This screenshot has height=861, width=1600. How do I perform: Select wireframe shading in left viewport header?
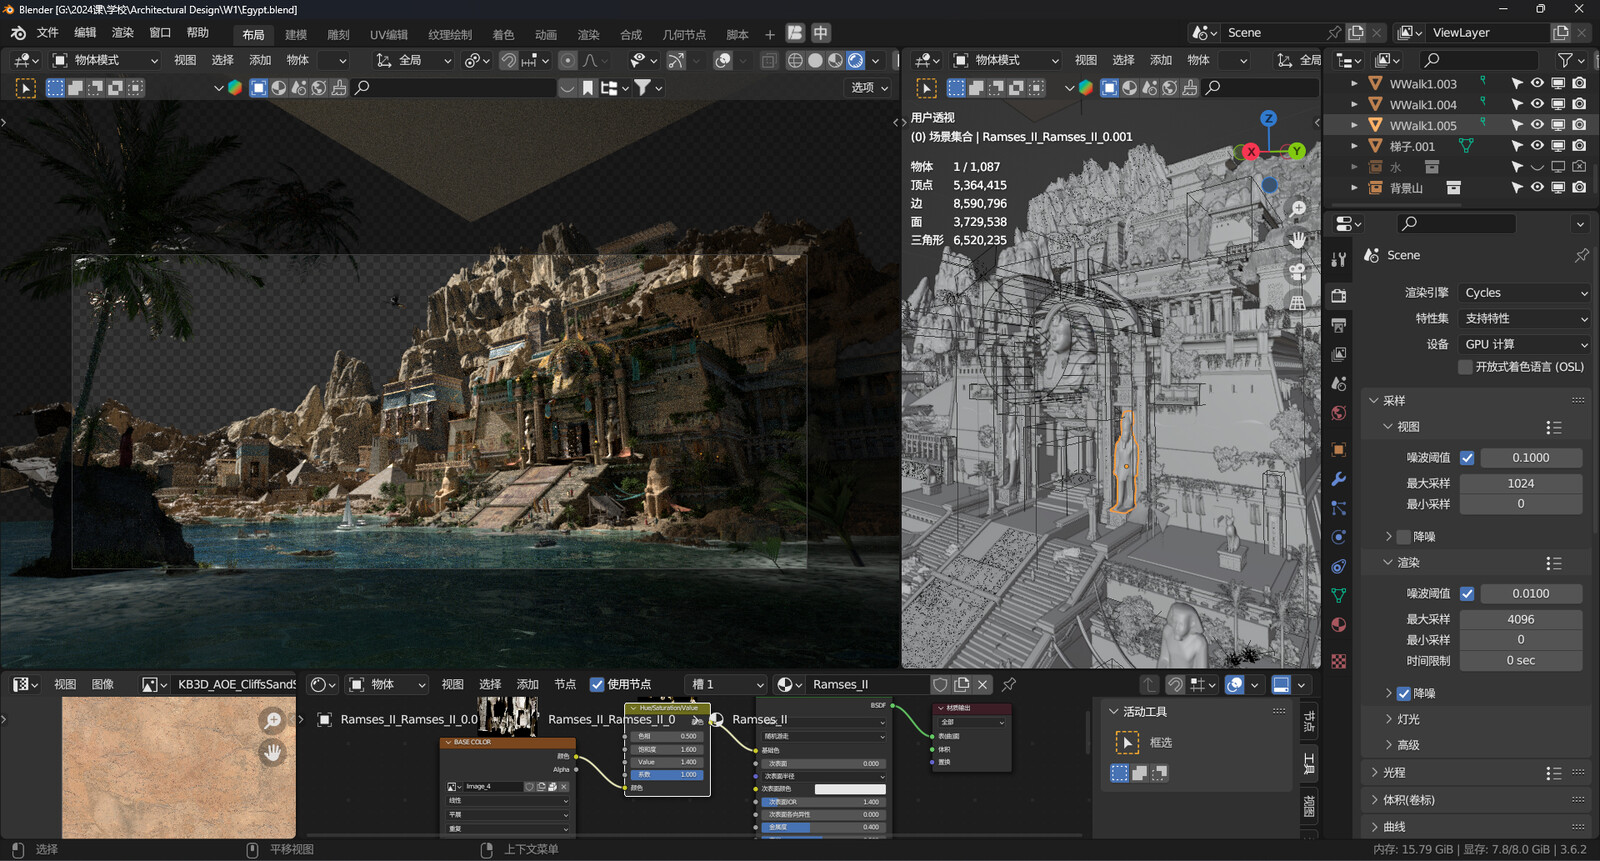(795, 60)
